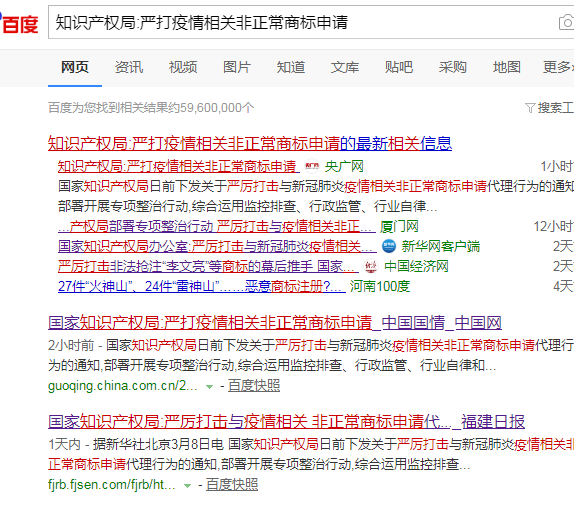Open 百度快照 for the fjrb.fjsen.com result
This screenshot has height=511, width=574.
pos(232,485)
